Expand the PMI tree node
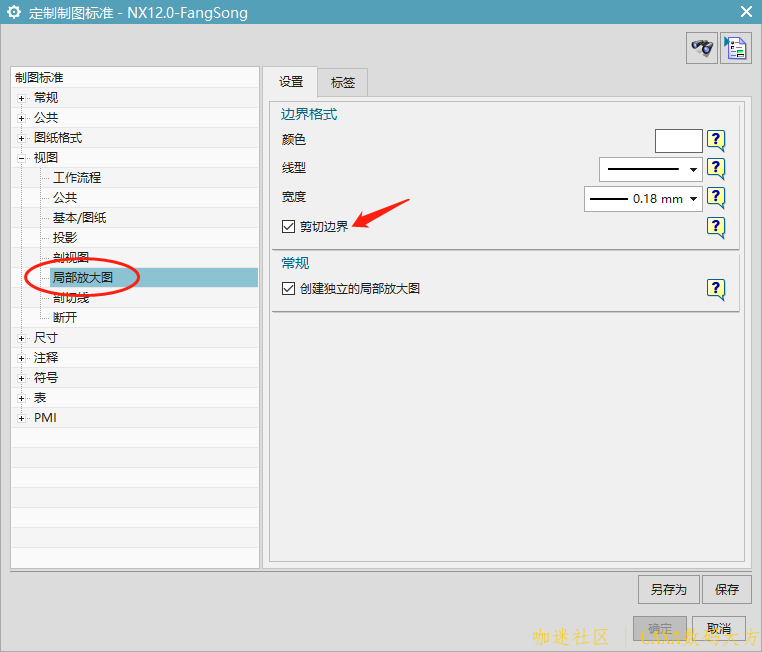Viewport: 762px width, 652px height. pyautogui.click(x=21, y=418)
